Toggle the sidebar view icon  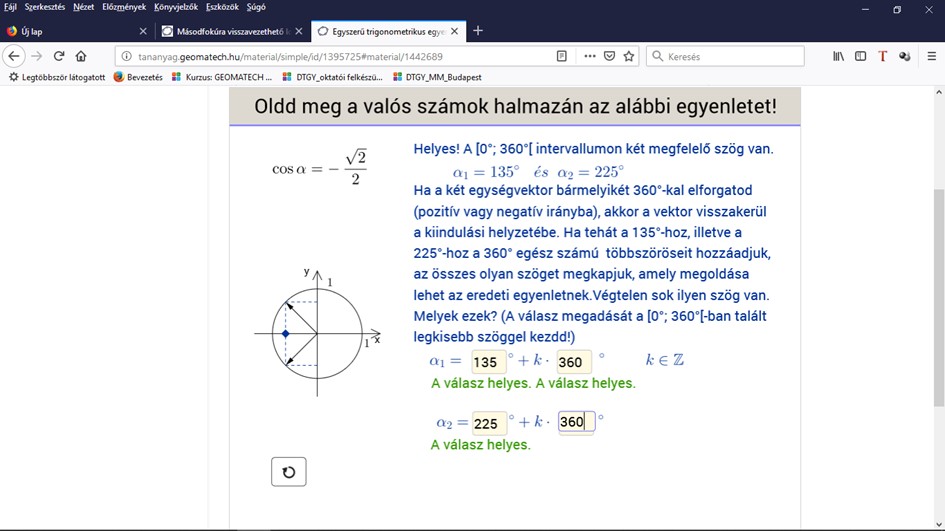[x=860, y=56]
